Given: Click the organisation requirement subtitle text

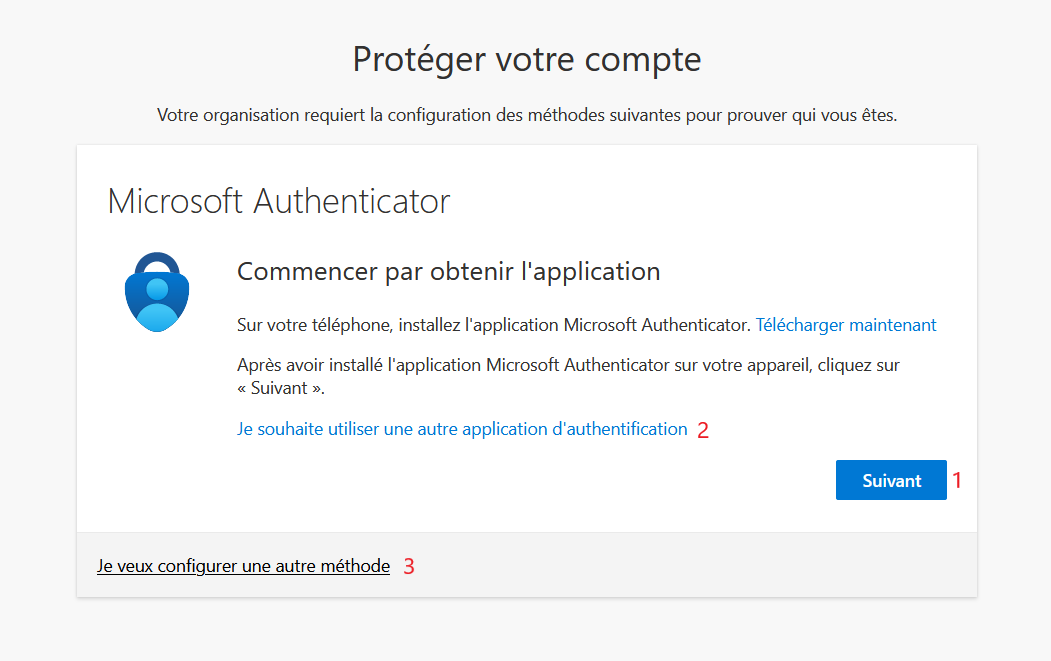Looking at the screenshot, I should 527,115.
